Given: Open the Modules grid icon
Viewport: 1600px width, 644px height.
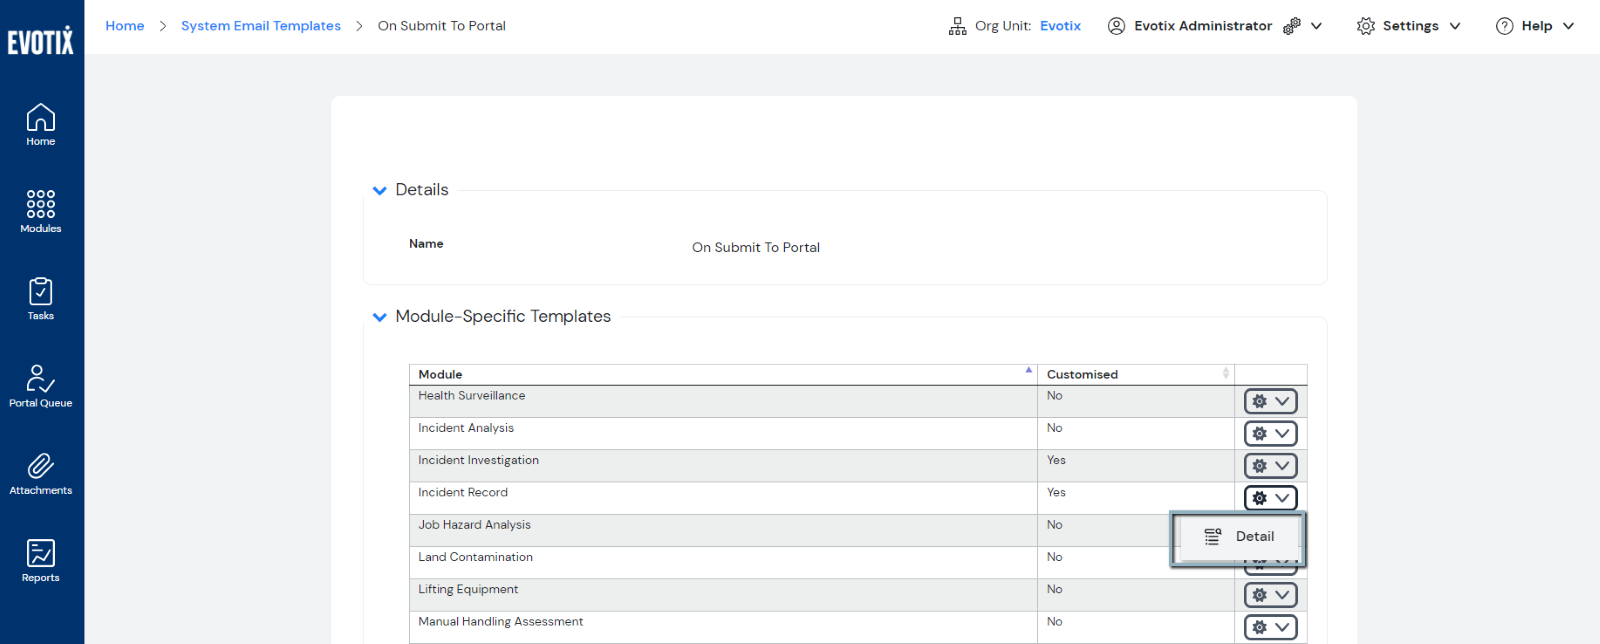Looking at the screenshot, I should (x=41, y=211).
